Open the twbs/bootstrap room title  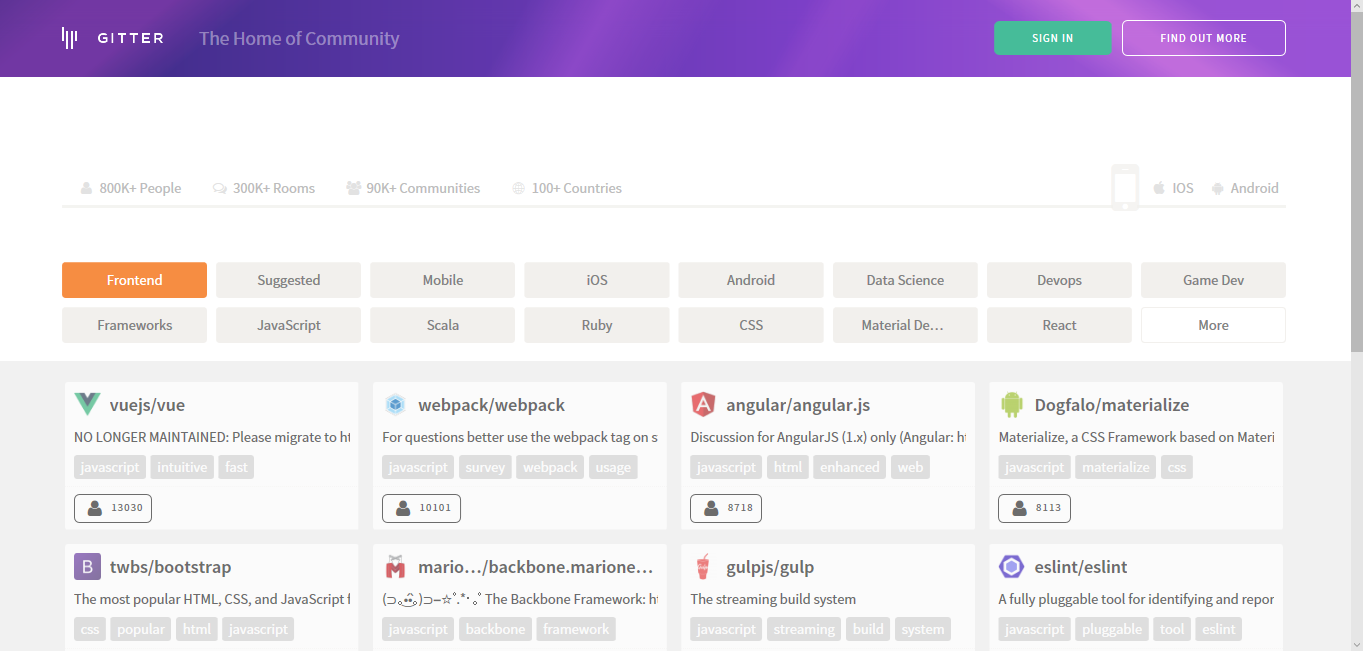[x=170, y=567]
